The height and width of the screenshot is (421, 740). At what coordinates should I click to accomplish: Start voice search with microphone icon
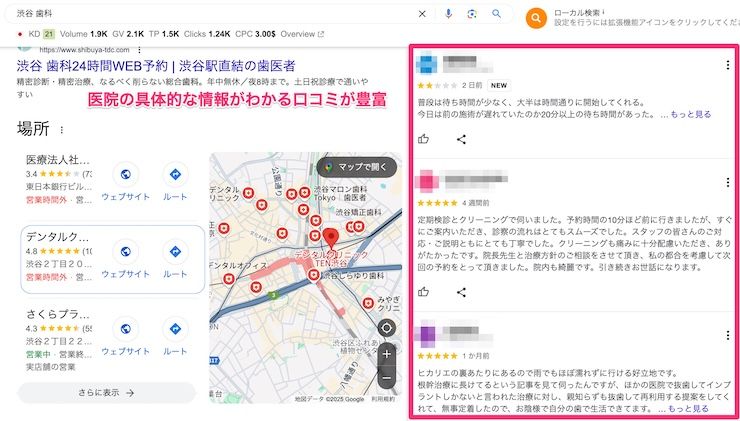pyautogui.click(x=448, y=14)
